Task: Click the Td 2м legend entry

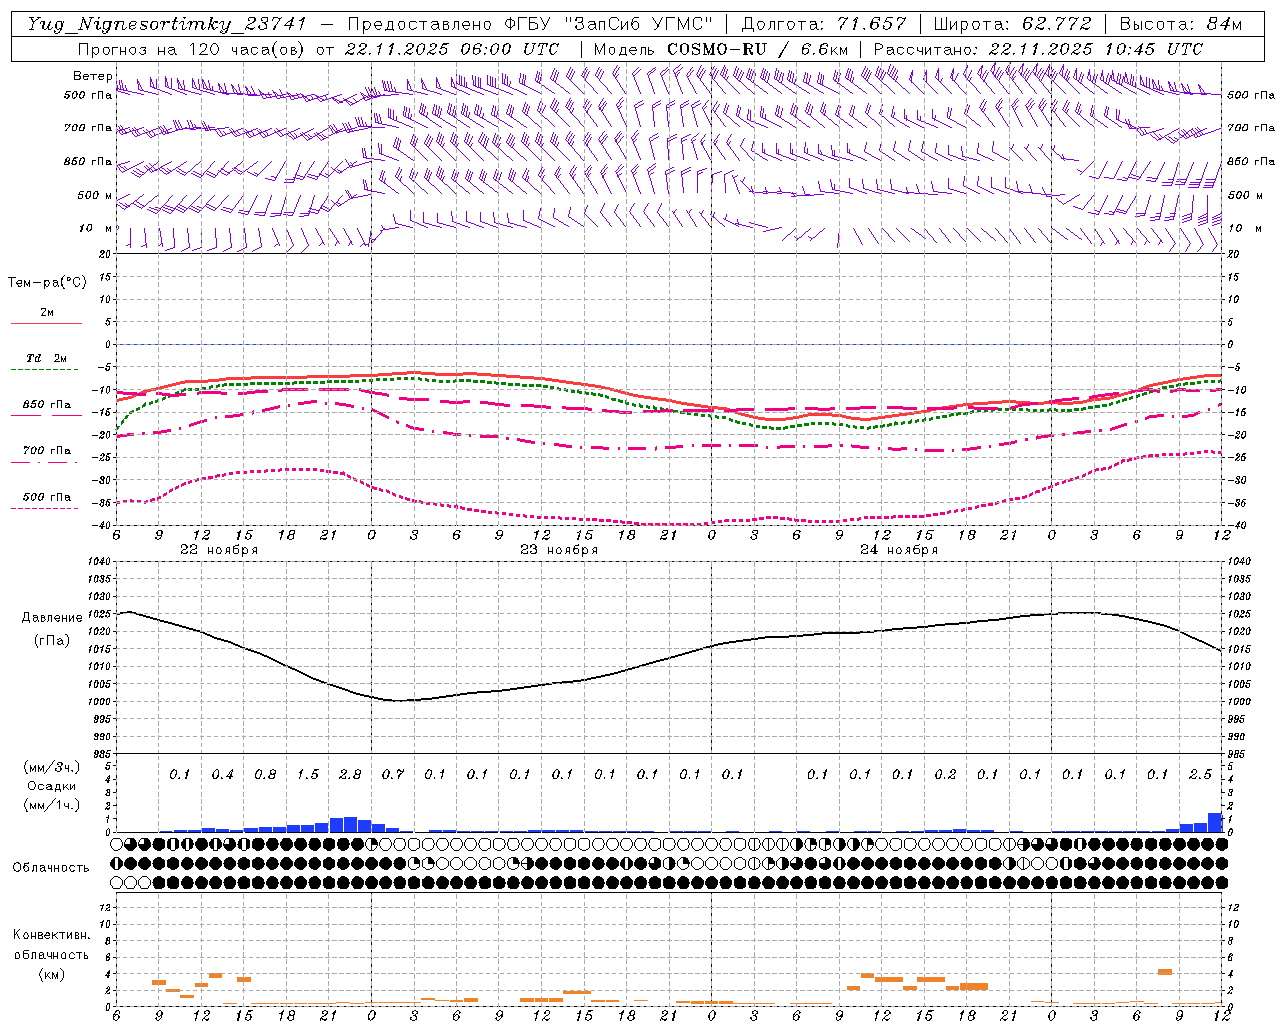Action: tap(46, 358)
